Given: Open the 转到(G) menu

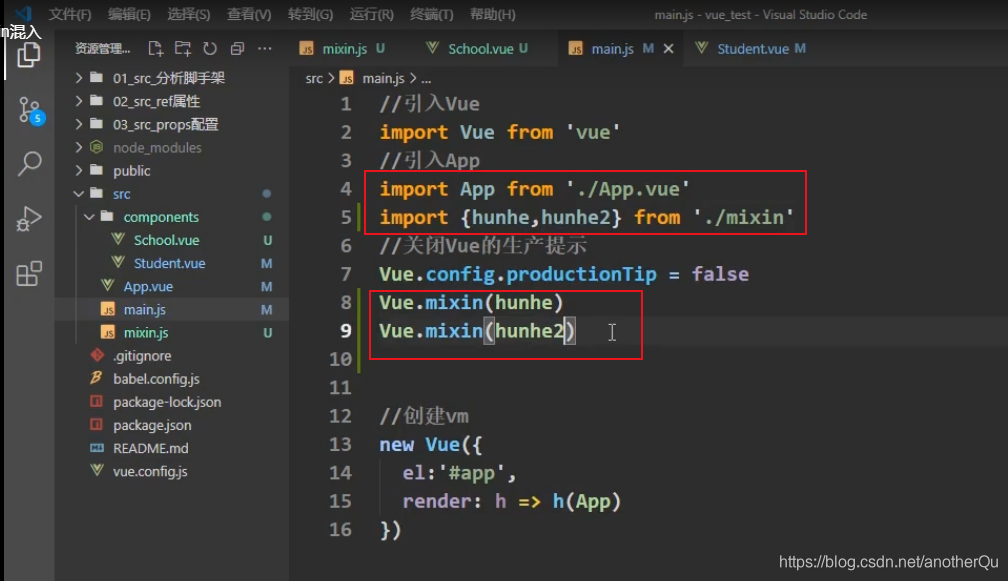Looking at the screenshot, I should [310, 14].
